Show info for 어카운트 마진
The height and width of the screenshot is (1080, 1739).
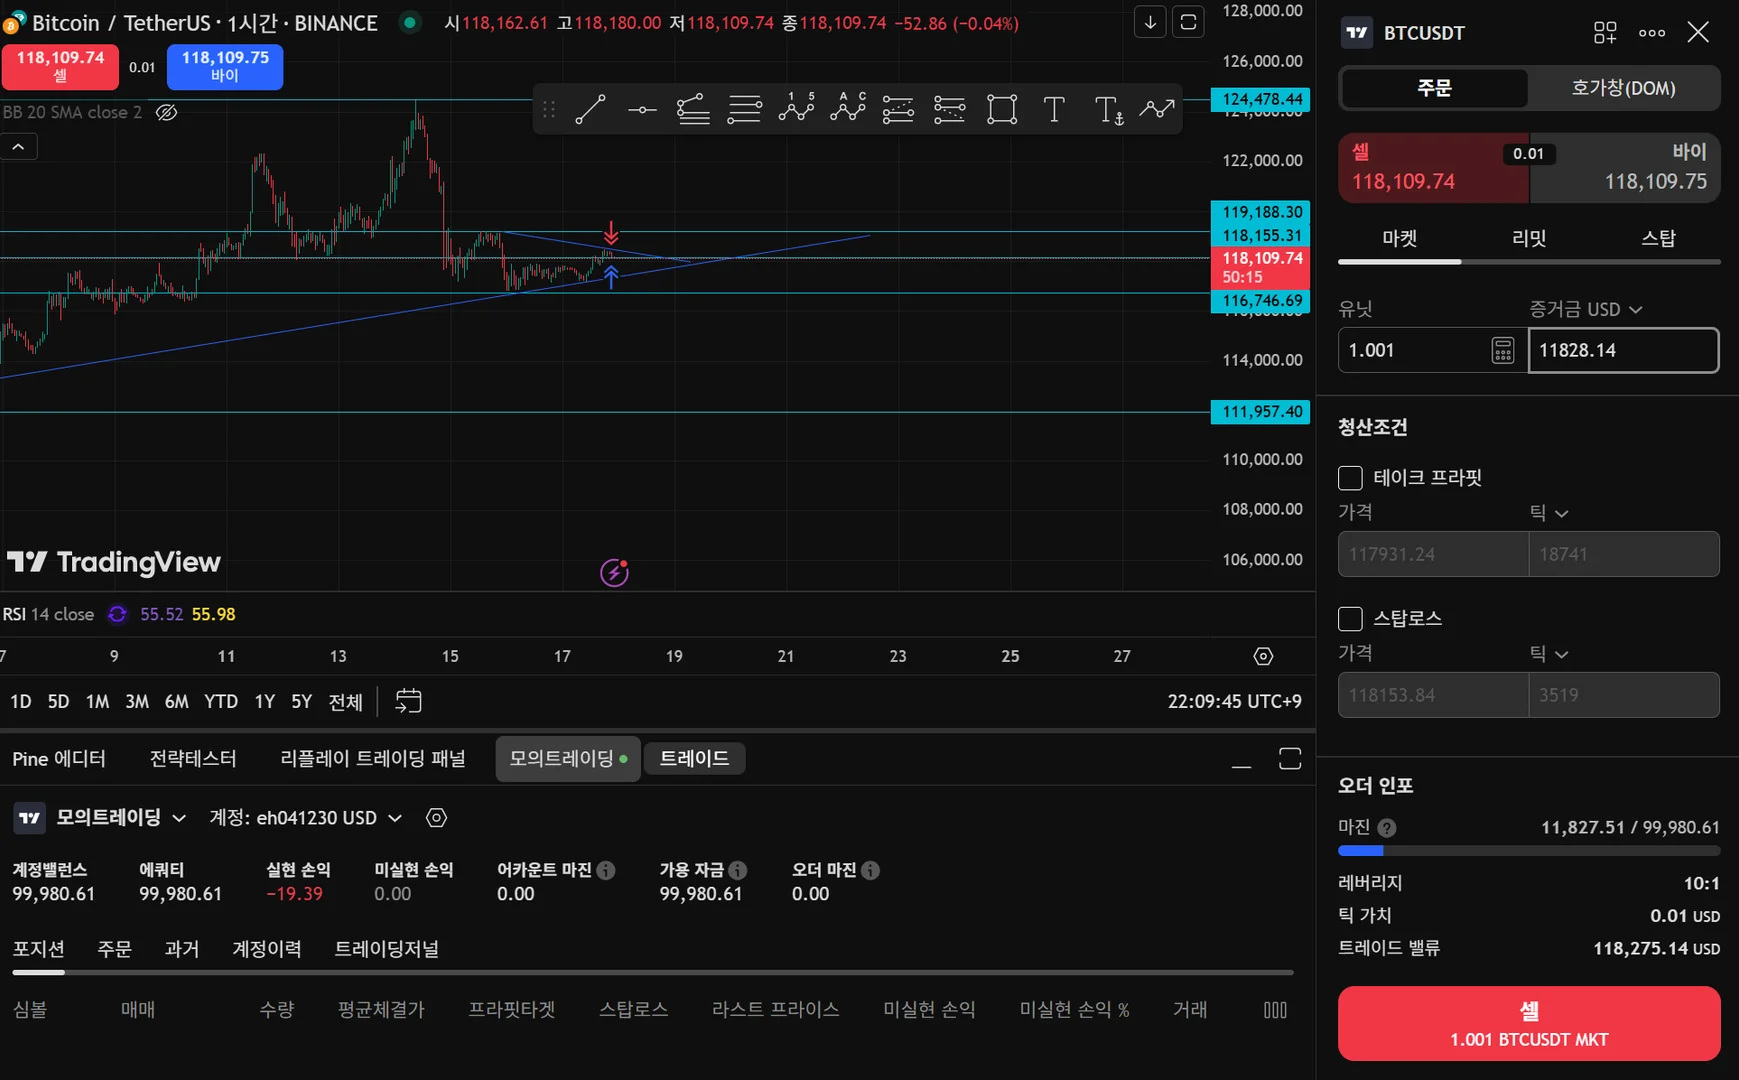click(606, 870)
